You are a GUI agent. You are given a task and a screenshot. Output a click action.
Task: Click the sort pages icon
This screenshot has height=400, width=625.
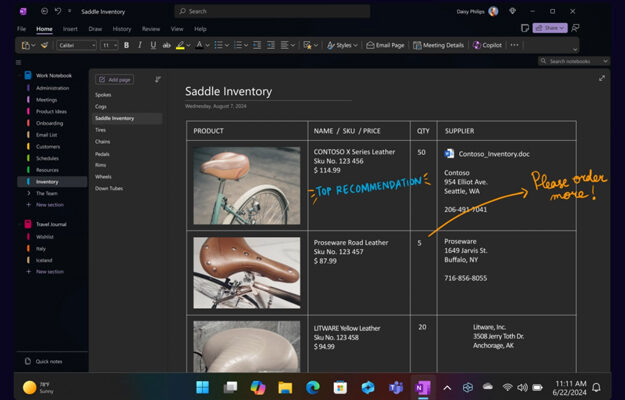click(x=158, y=80)
